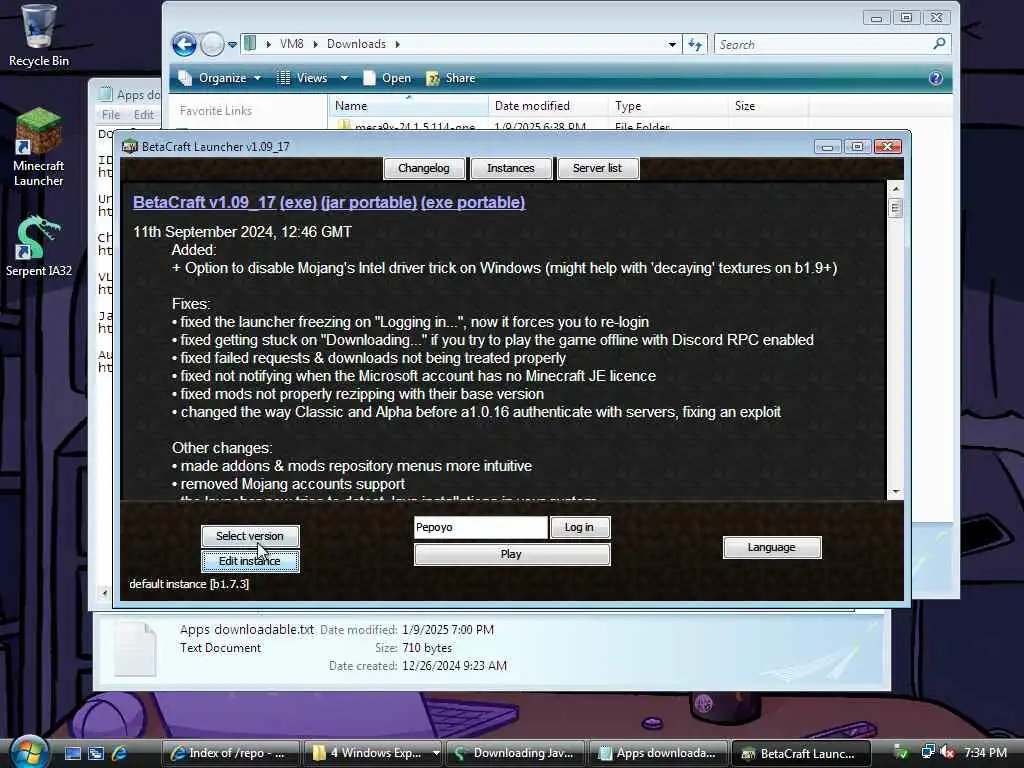
Task: Open the File menu in the text editor
Action: point(111,115)
